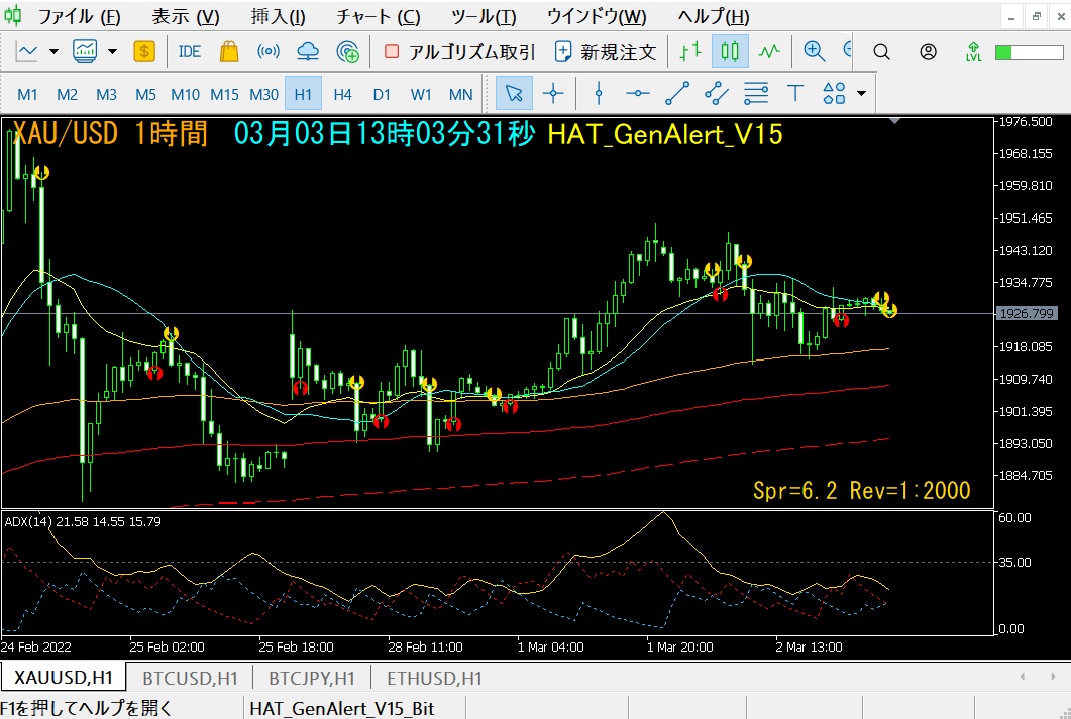Image resolution: width=1071 pixels, height=719 pixels.
Task: Select the H4 timeframe button
Action: [x=342, y=94]
